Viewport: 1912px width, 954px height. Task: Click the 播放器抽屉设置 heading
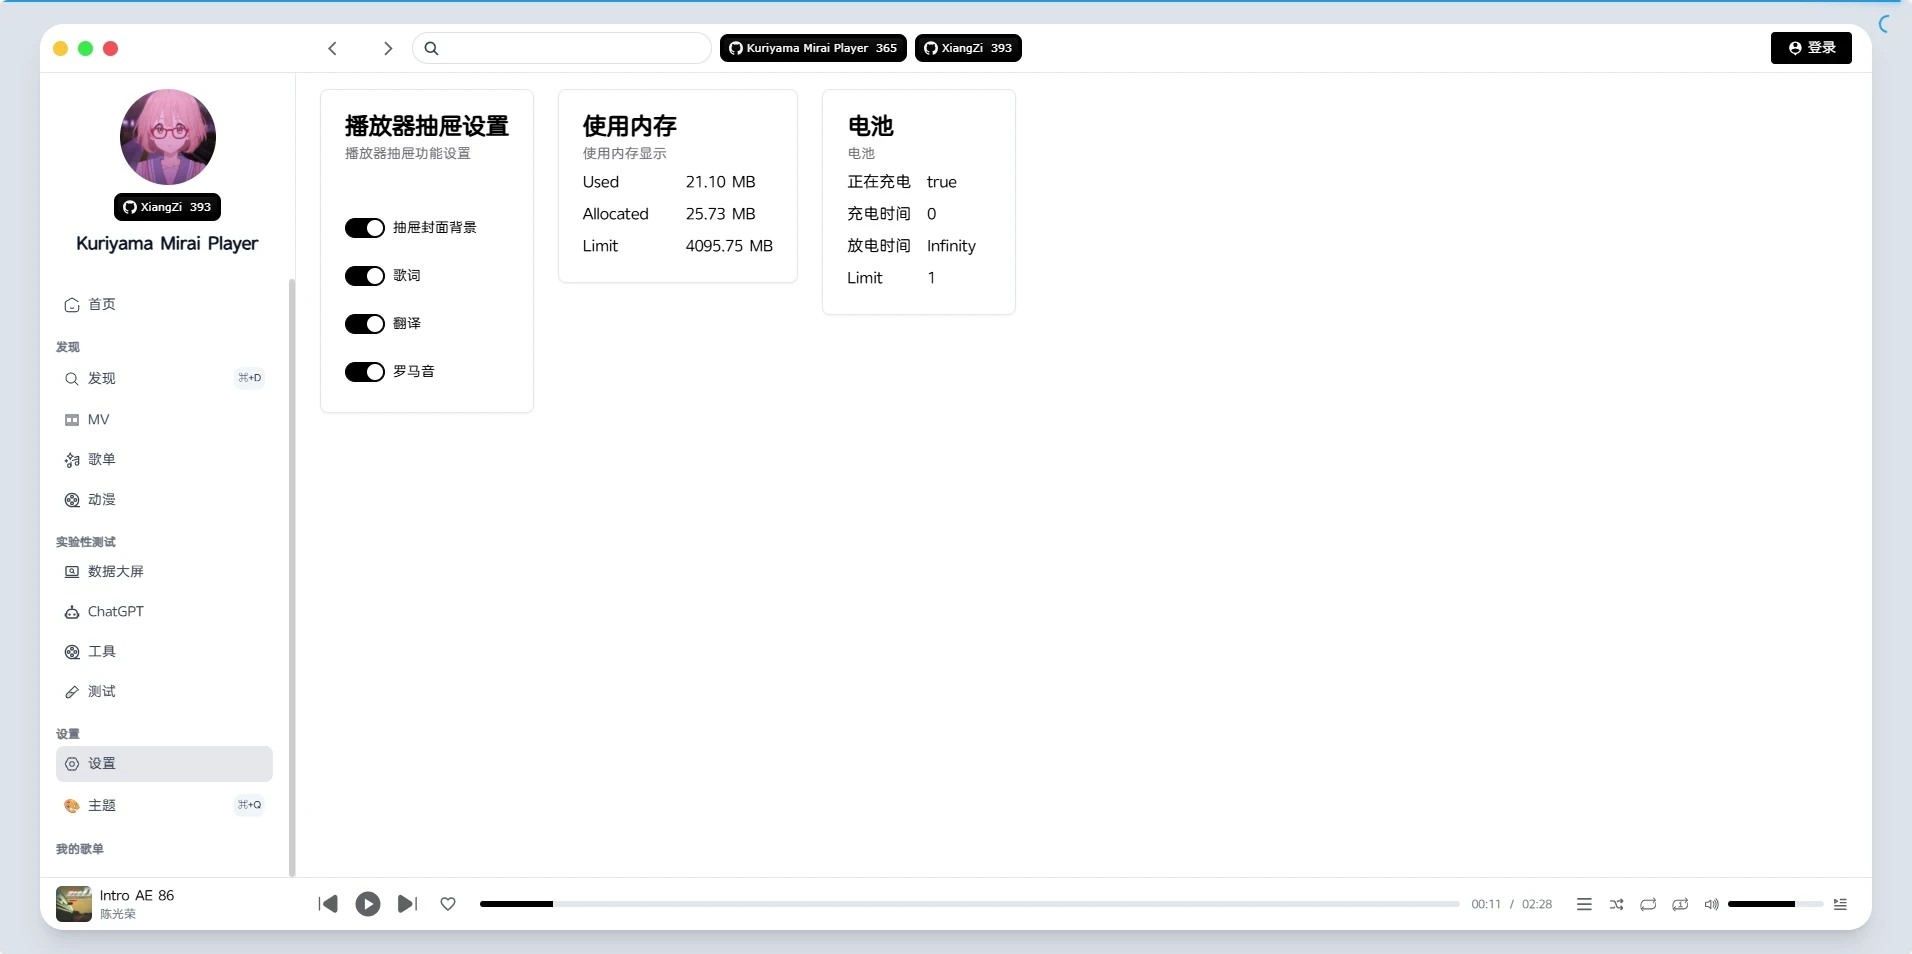click(427, 126)
